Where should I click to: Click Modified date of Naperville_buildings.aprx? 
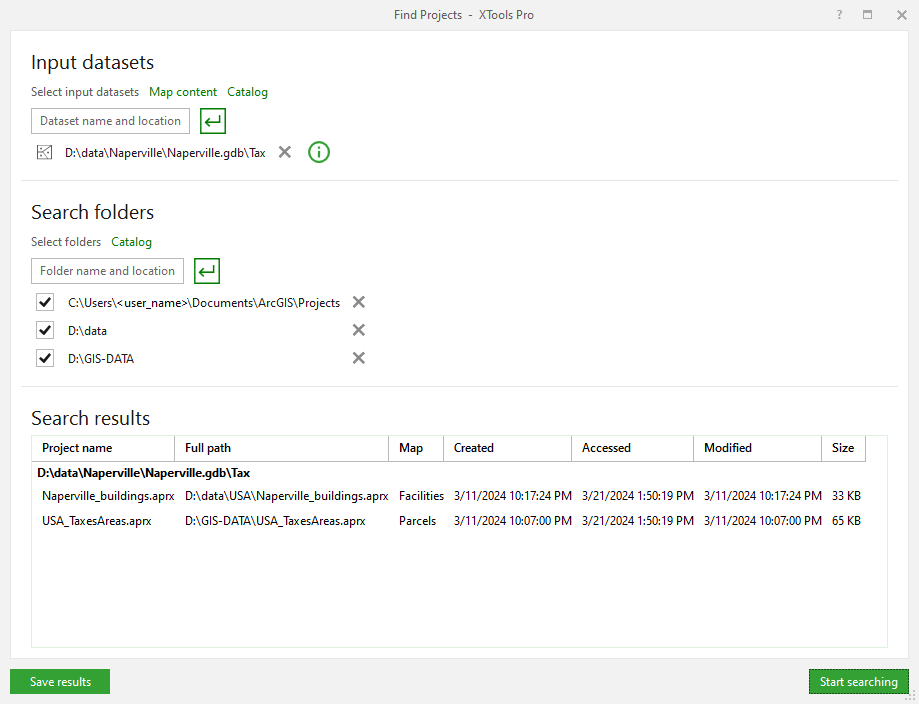763,496
